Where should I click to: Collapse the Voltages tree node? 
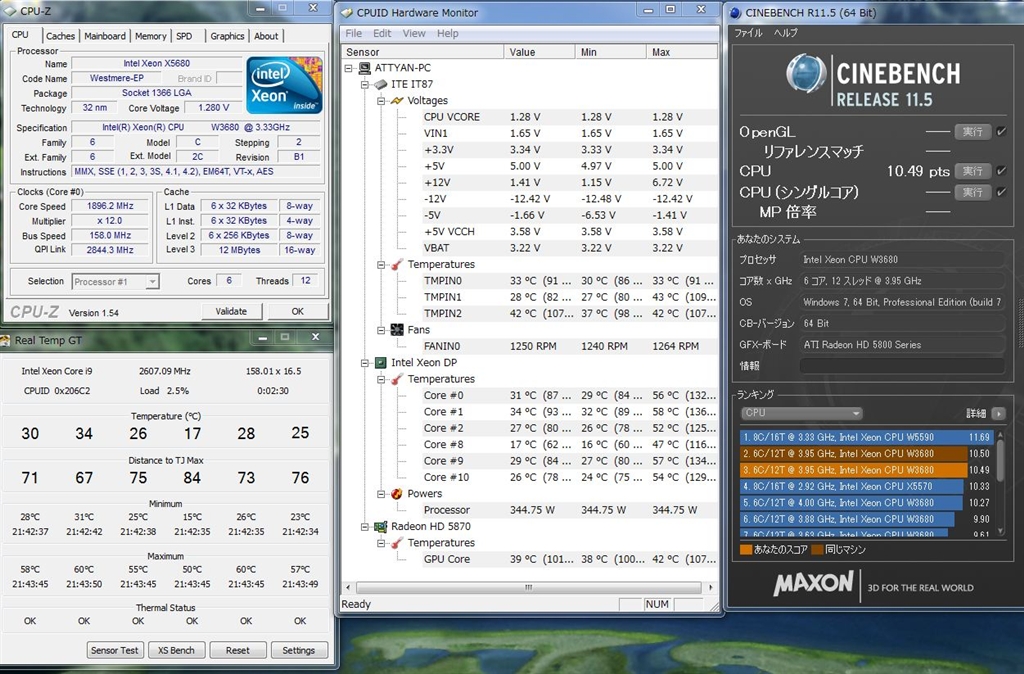pos(381,101)
